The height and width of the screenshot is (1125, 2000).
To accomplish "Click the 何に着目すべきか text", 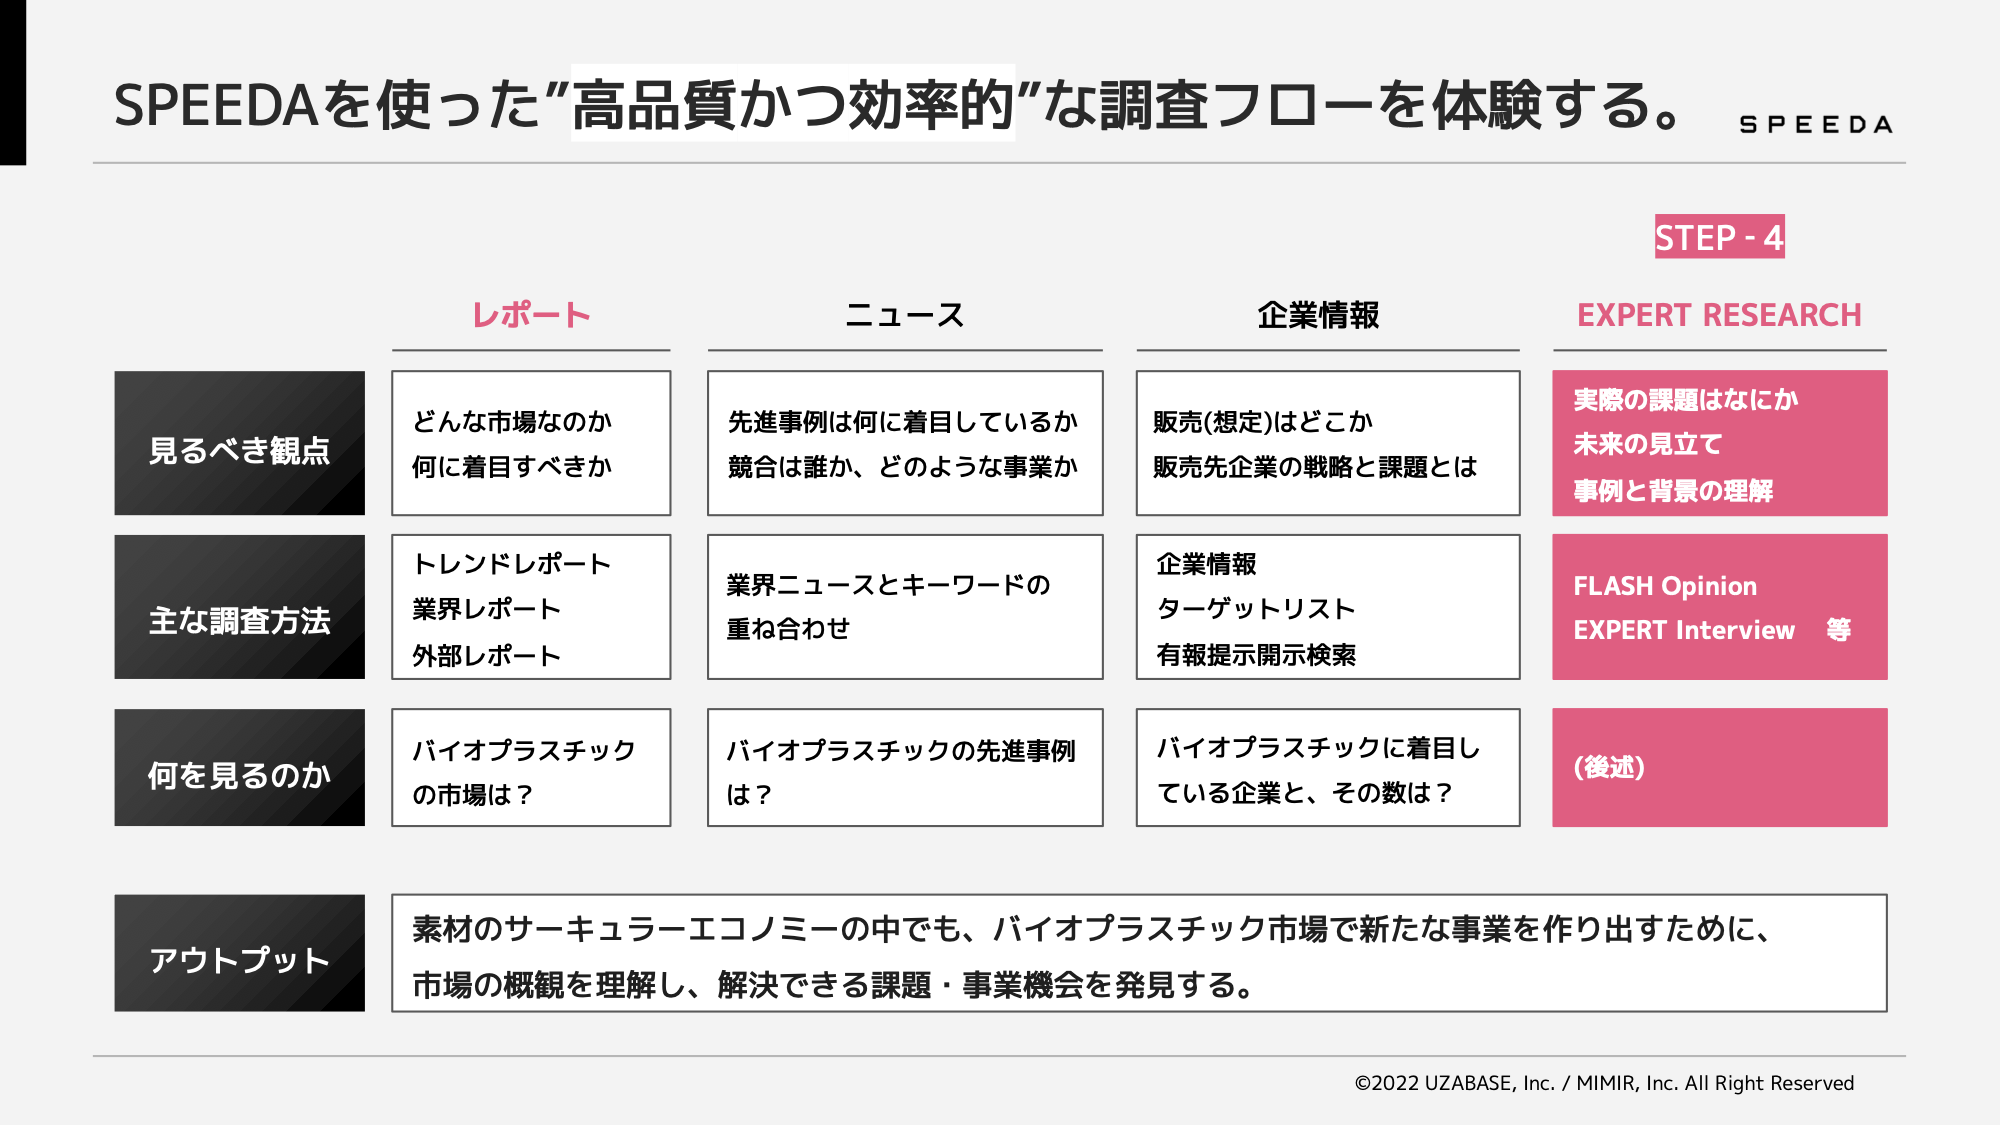I will click(512, 467).
